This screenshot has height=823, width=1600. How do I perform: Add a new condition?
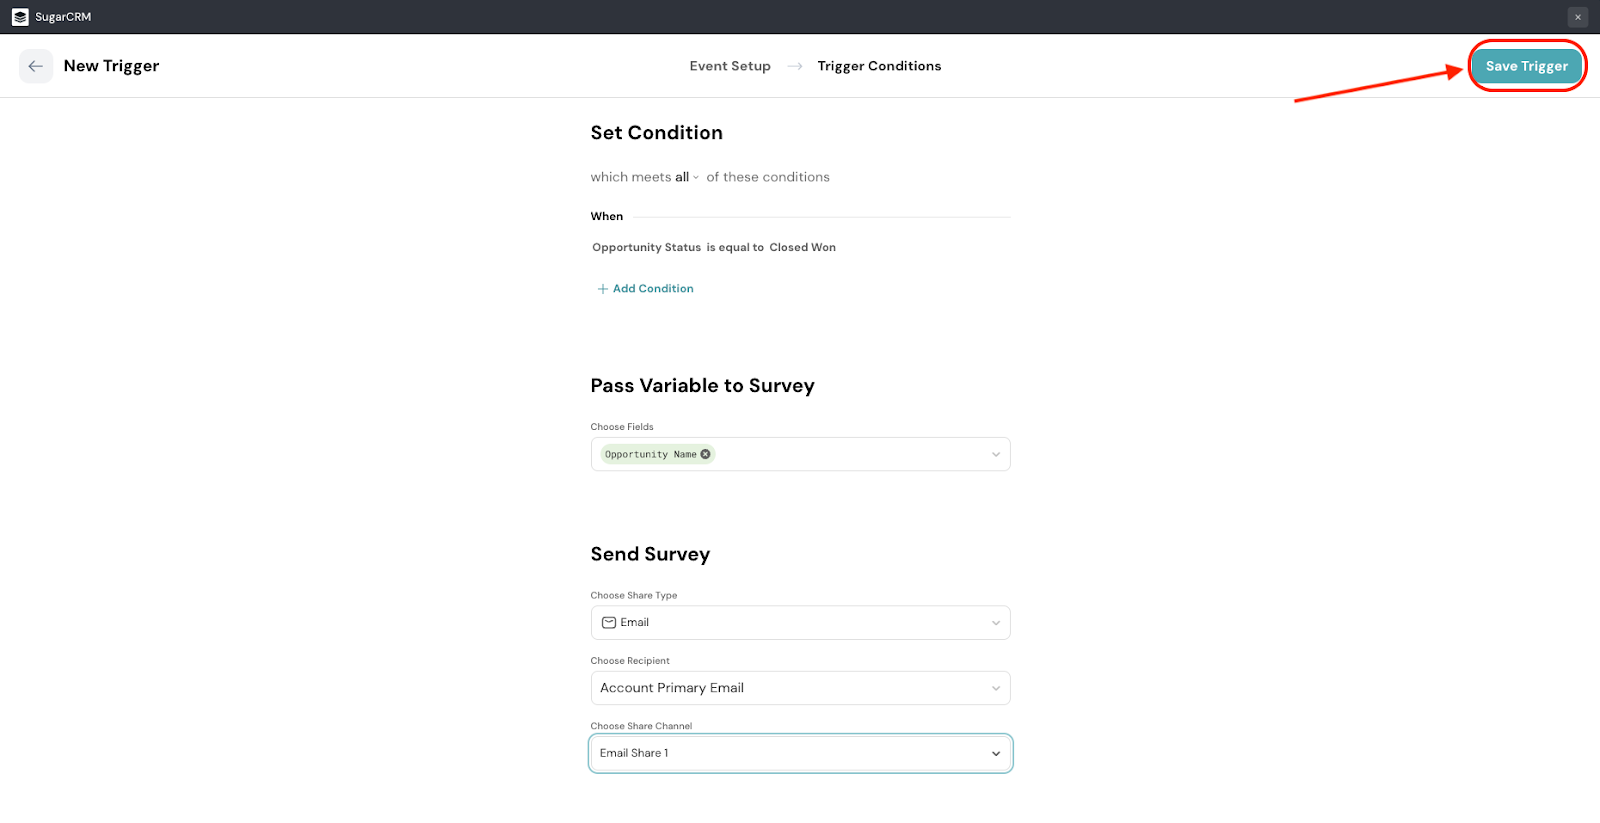tap(652, 289)
